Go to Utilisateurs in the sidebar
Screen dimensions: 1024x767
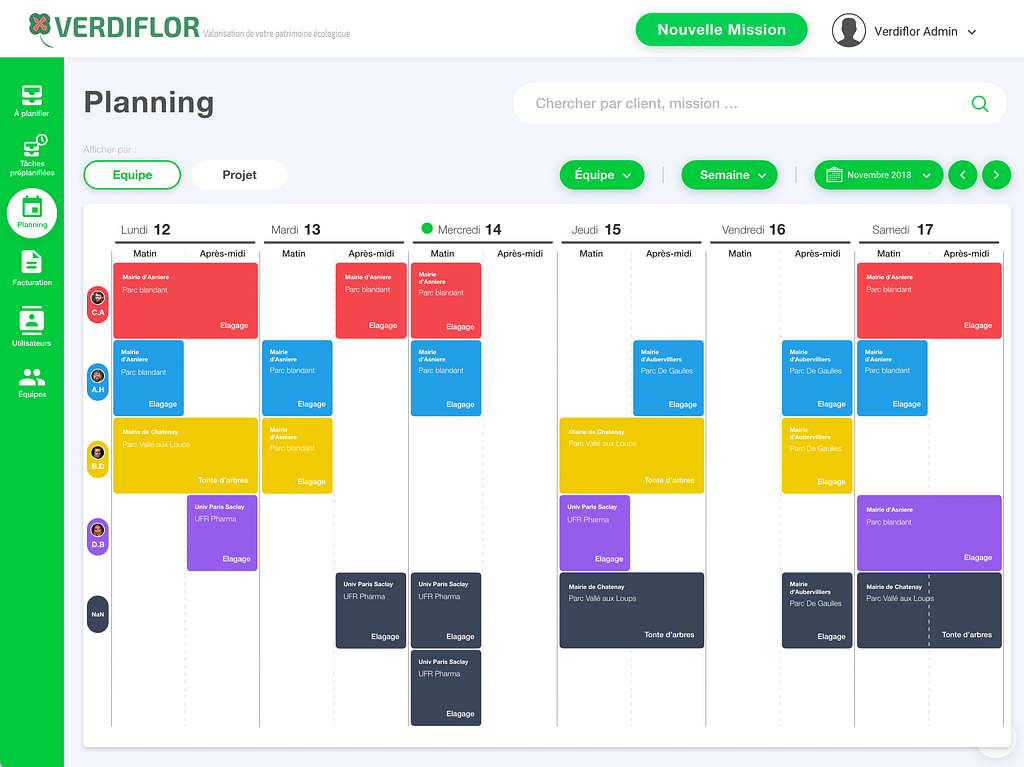point(32,322)
